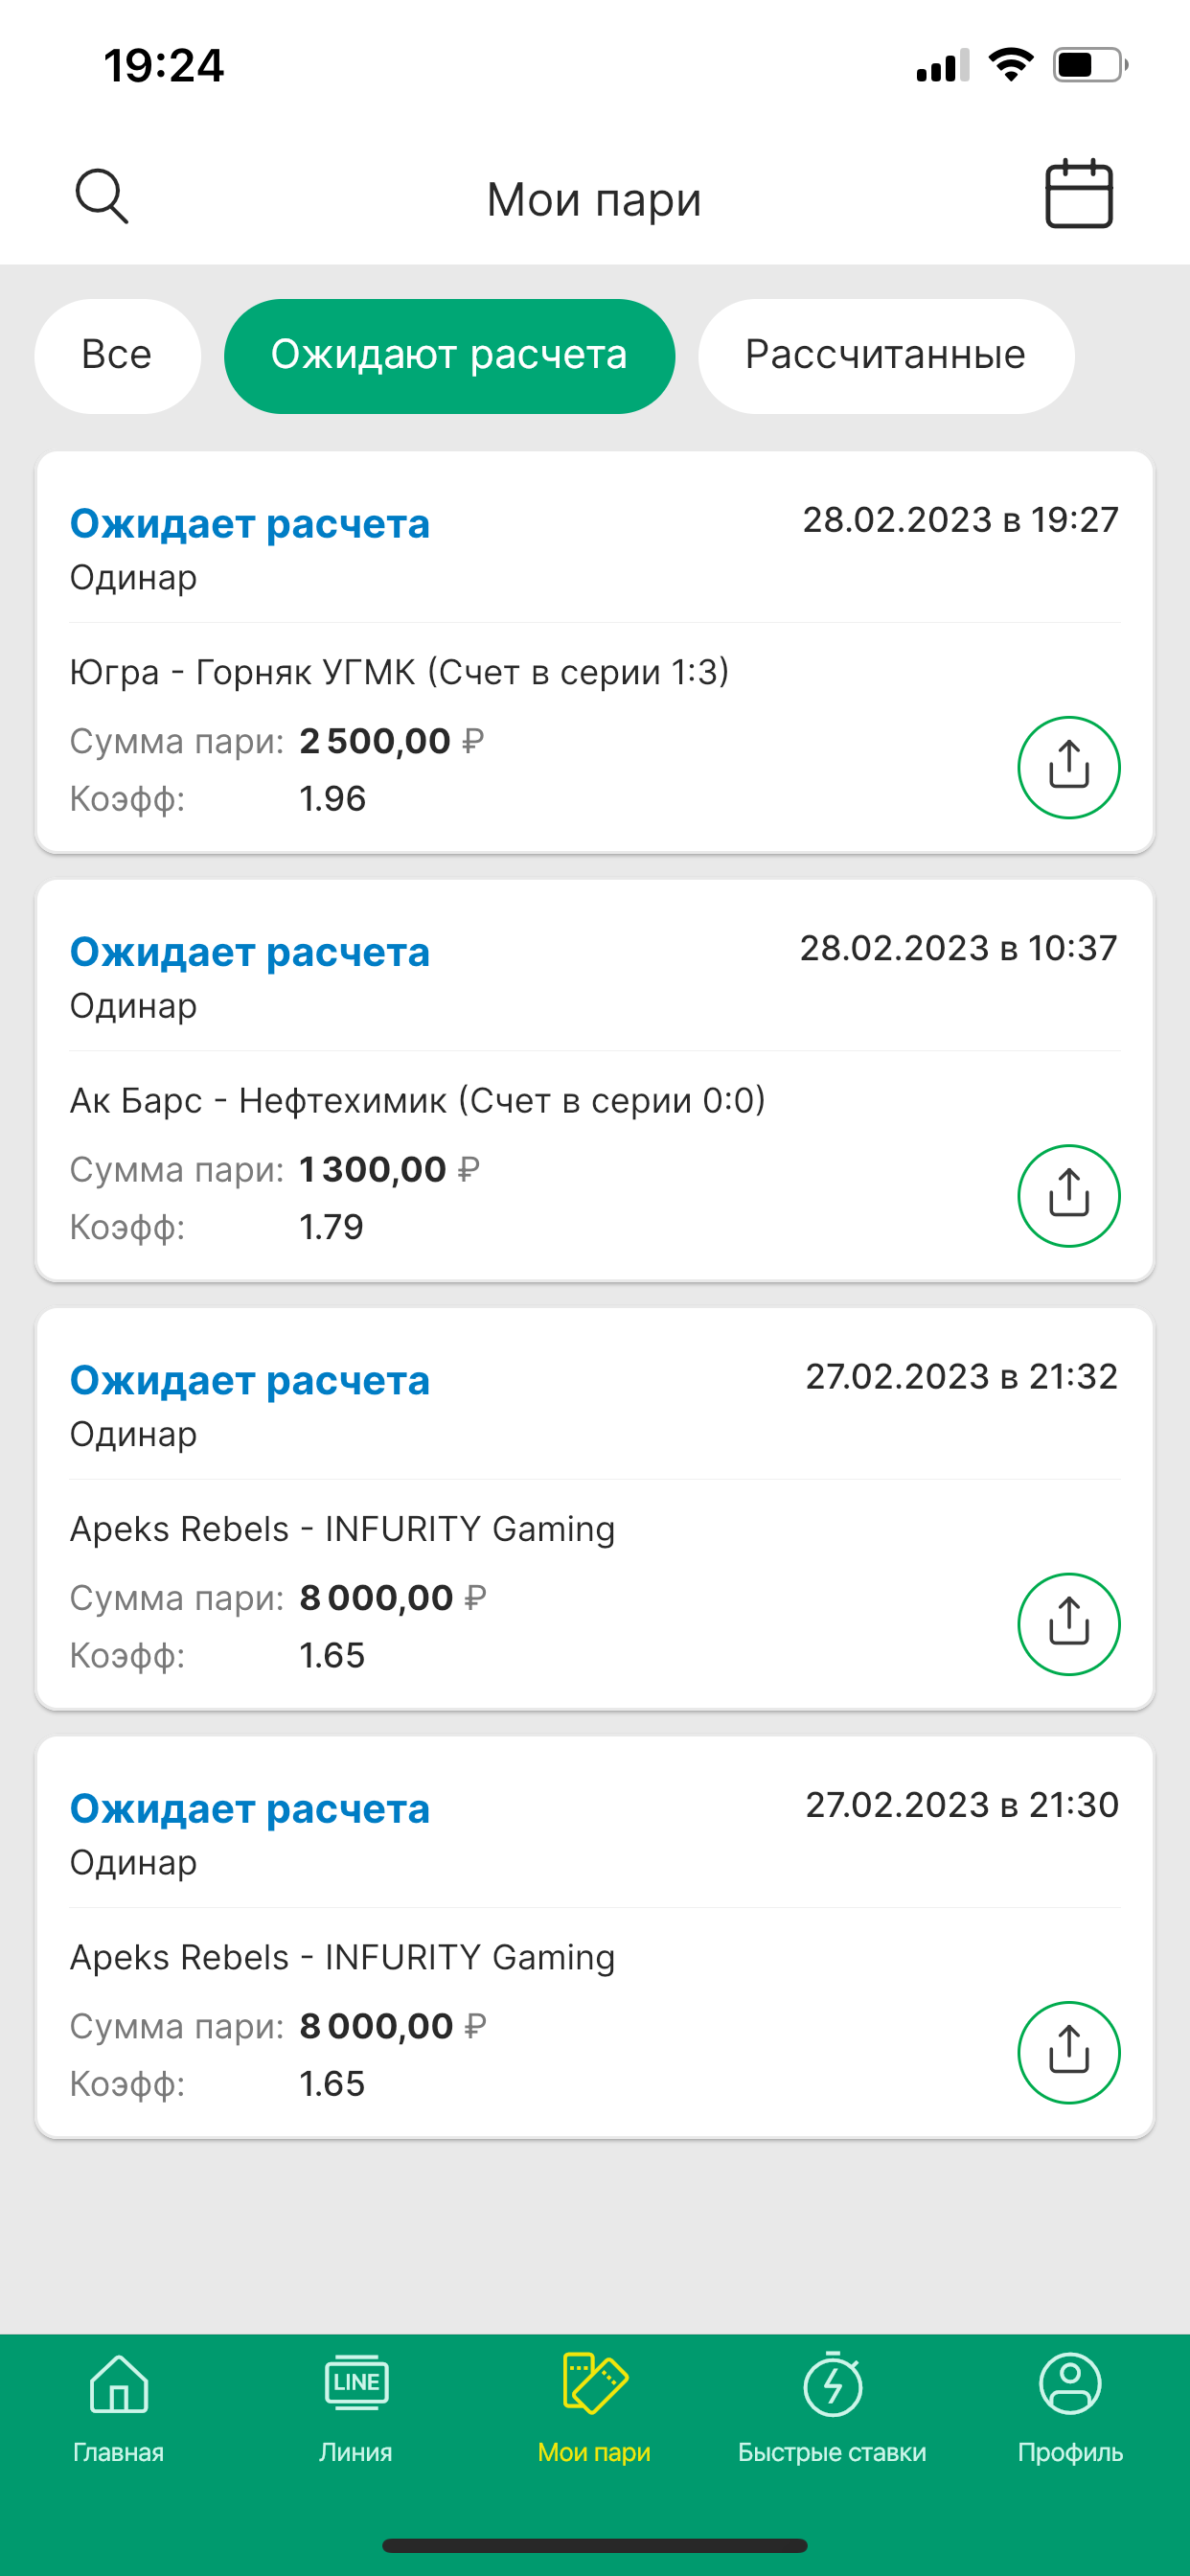Share the 27.02.2023 21:32 Apeks Rebels bet
Viewport: 1190px width, 2576px height.
[1068, 1623]
